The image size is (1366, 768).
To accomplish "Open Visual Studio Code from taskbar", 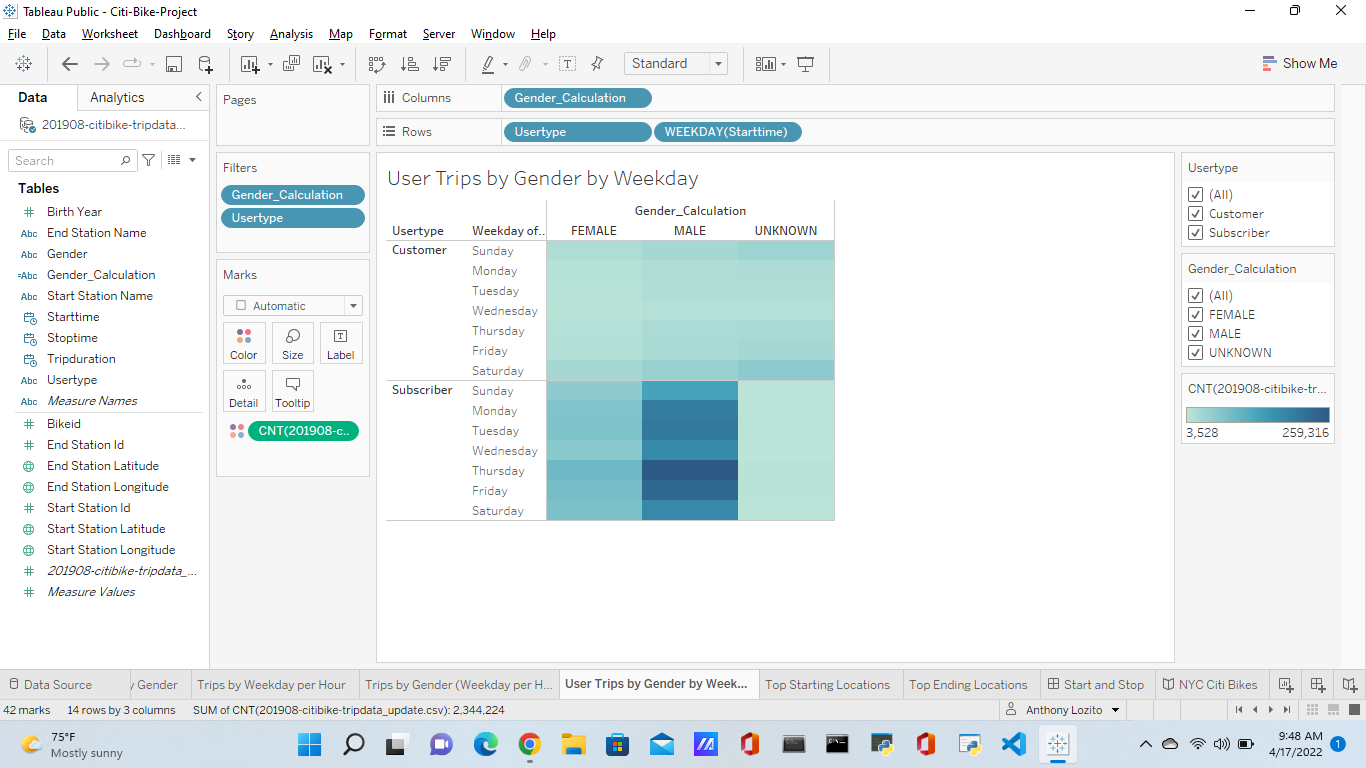I will 1013,744.
